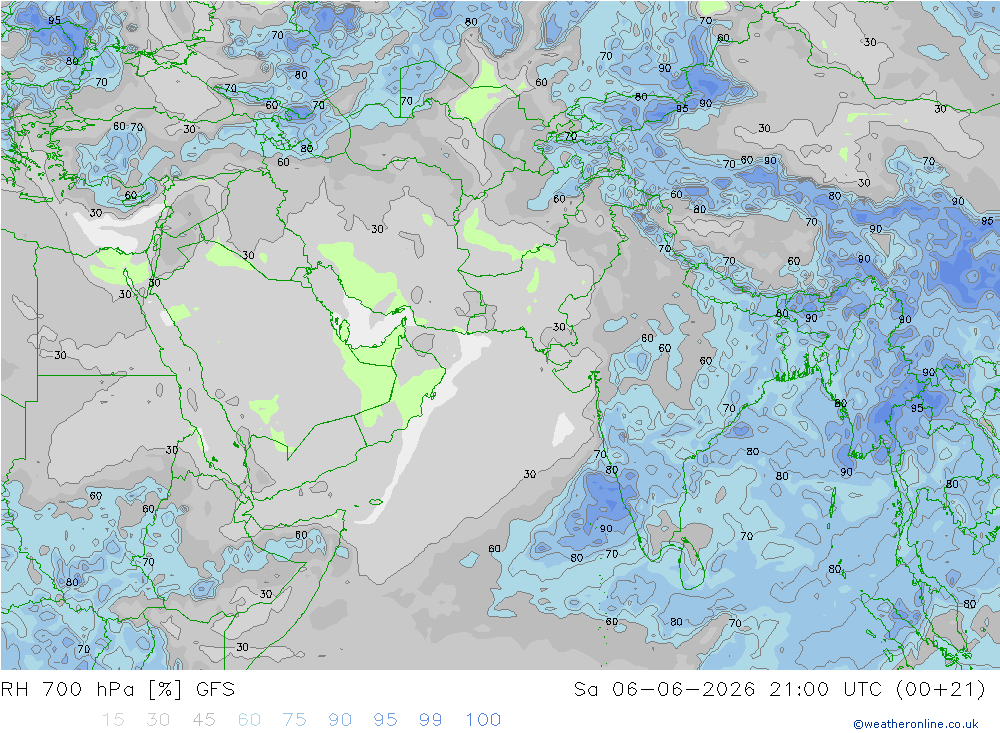The width and height of the screenshot is (1000, 733).
Task: Click legend value 90
Action: click(340, 720)
